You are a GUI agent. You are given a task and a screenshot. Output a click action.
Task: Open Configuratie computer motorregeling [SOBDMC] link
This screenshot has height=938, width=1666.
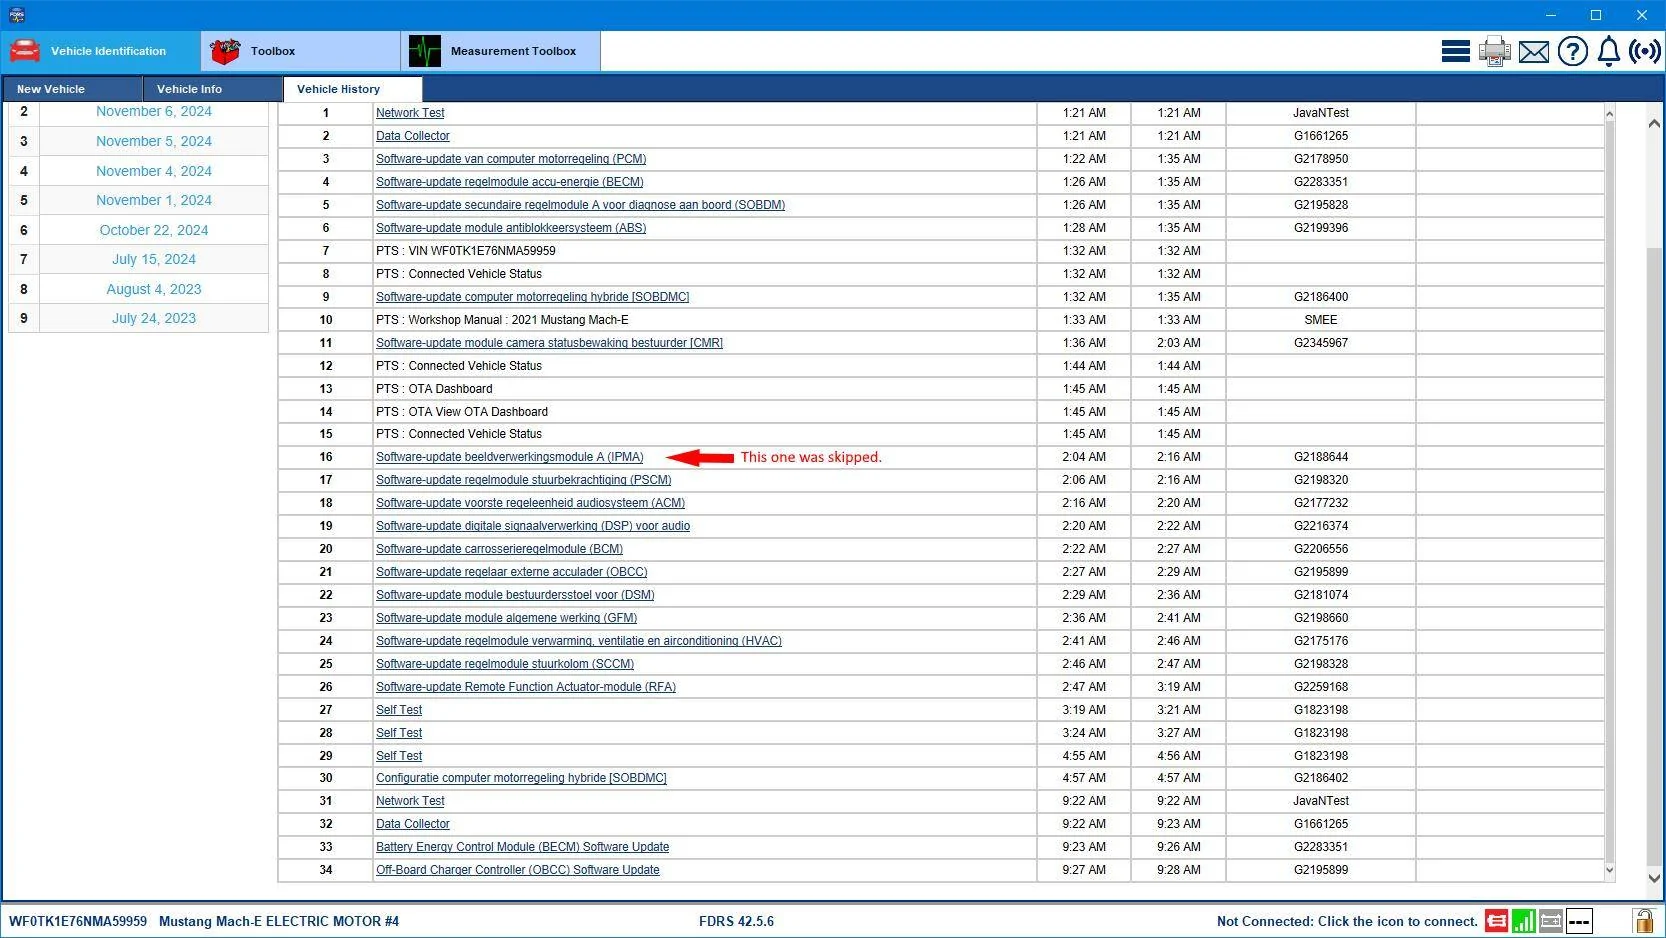(521, 778)
